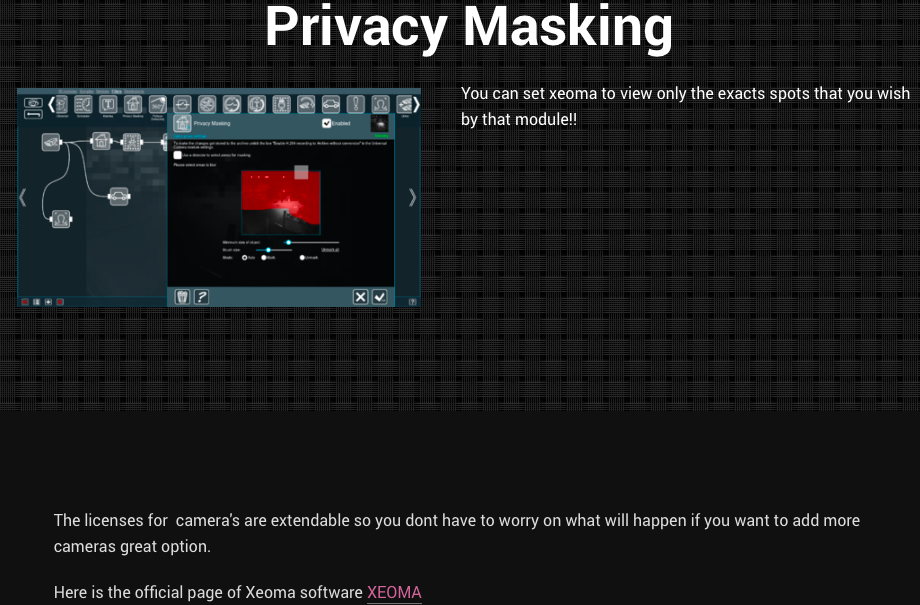Click the trash delete icon in dialog footer
Viewport: 920px width, 605px height.
pyautogui.click(x=182, y=297)
